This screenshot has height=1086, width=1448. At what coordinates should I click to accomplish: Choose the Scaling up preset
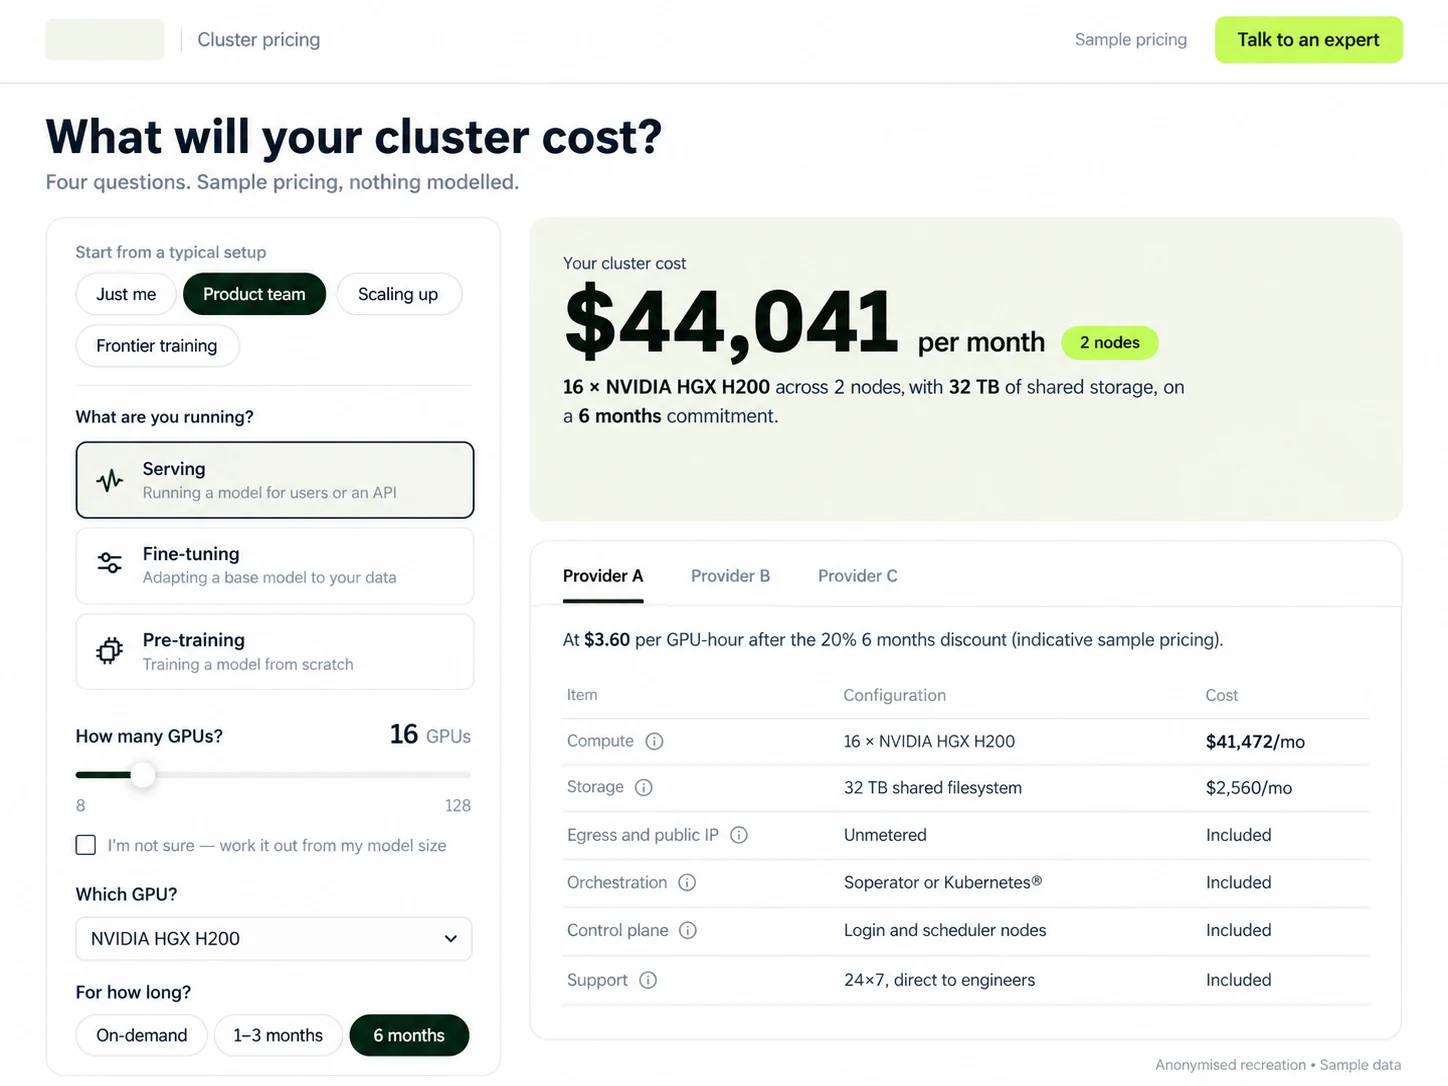[x=398, y=294]
